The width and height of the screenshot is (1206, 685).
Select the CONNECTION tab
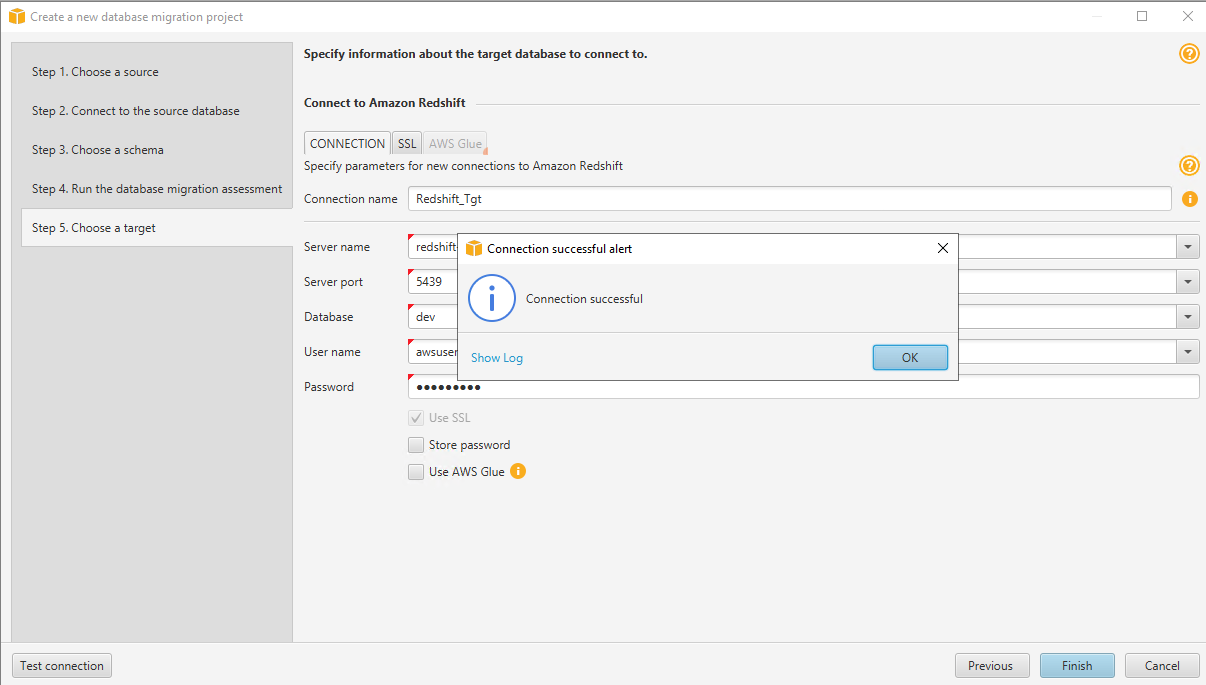(347, 144)
